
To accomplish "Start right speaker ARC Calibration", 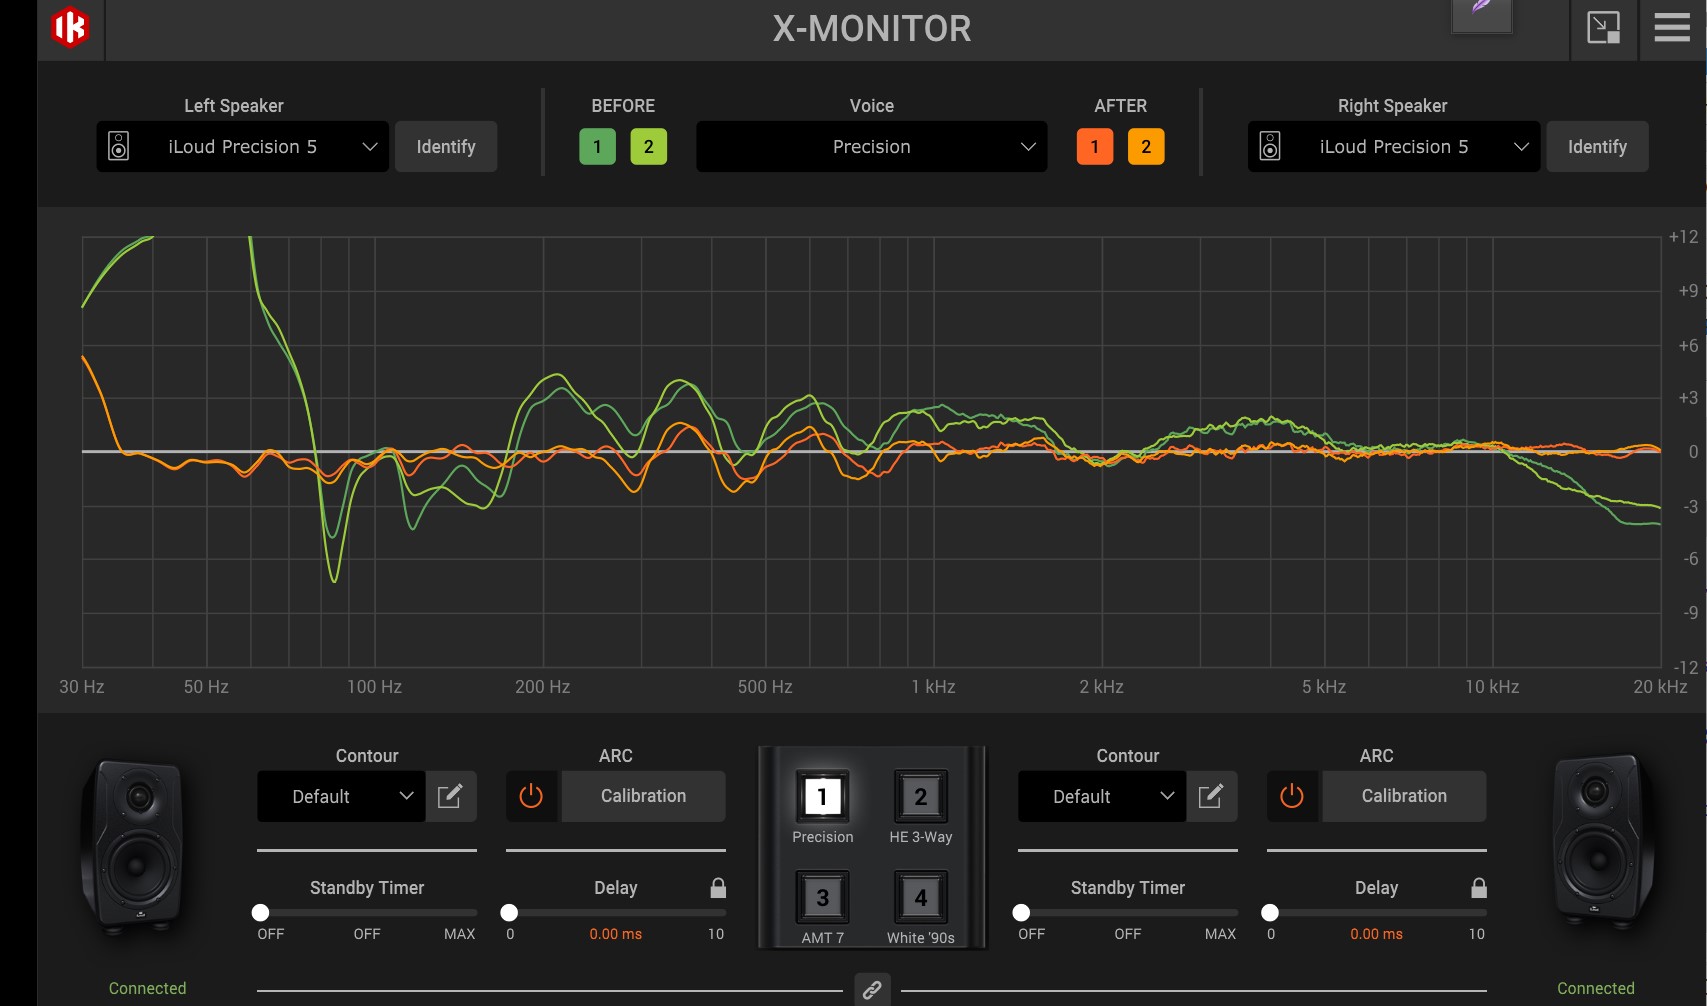I will (1405, 796).
